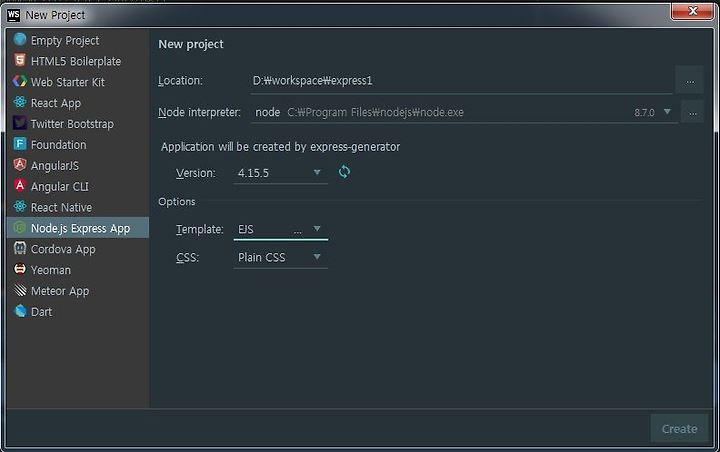Image resolution: width=720 pixels, height=452 pixels.
Task: Click the Node interpreter label
Action: coord(199,112)
